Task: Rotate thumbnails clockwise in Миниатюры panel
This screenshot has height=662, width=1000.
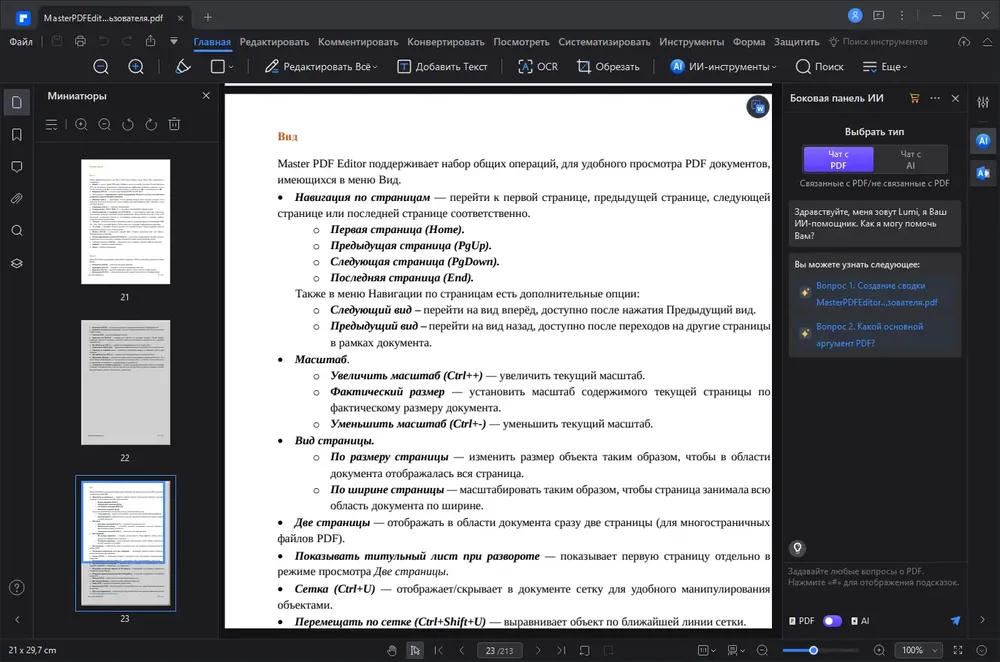Action: pos(151,124)
